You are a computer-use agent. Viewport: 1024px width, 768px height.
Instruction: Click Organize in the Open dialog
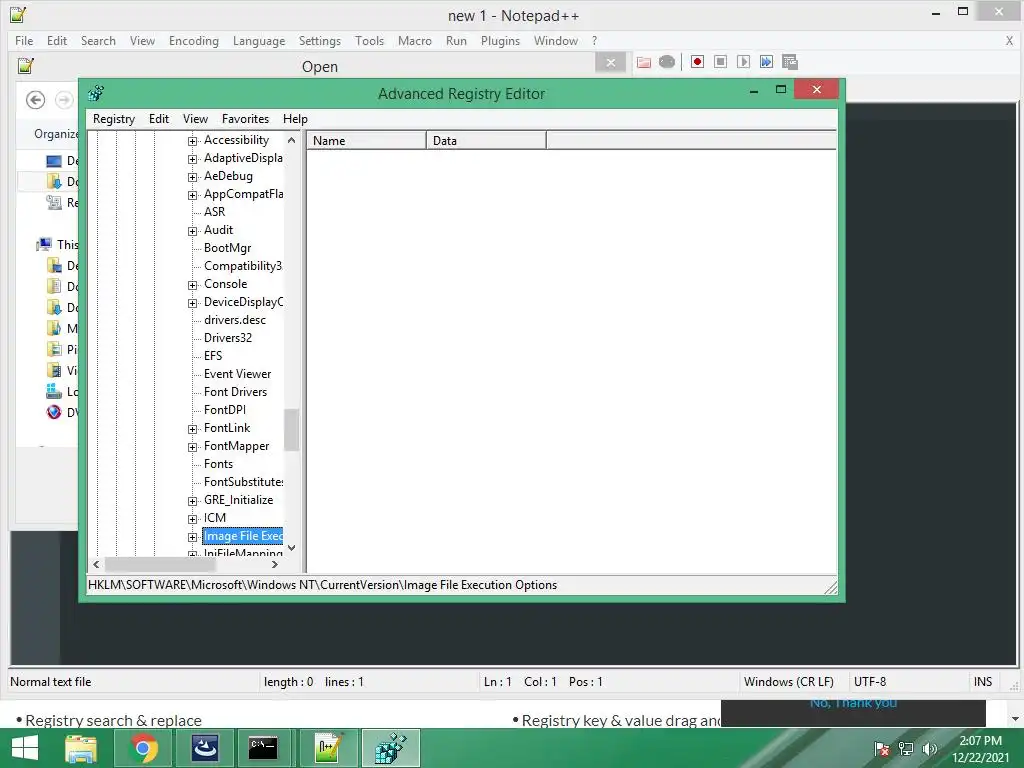[56, 134]
